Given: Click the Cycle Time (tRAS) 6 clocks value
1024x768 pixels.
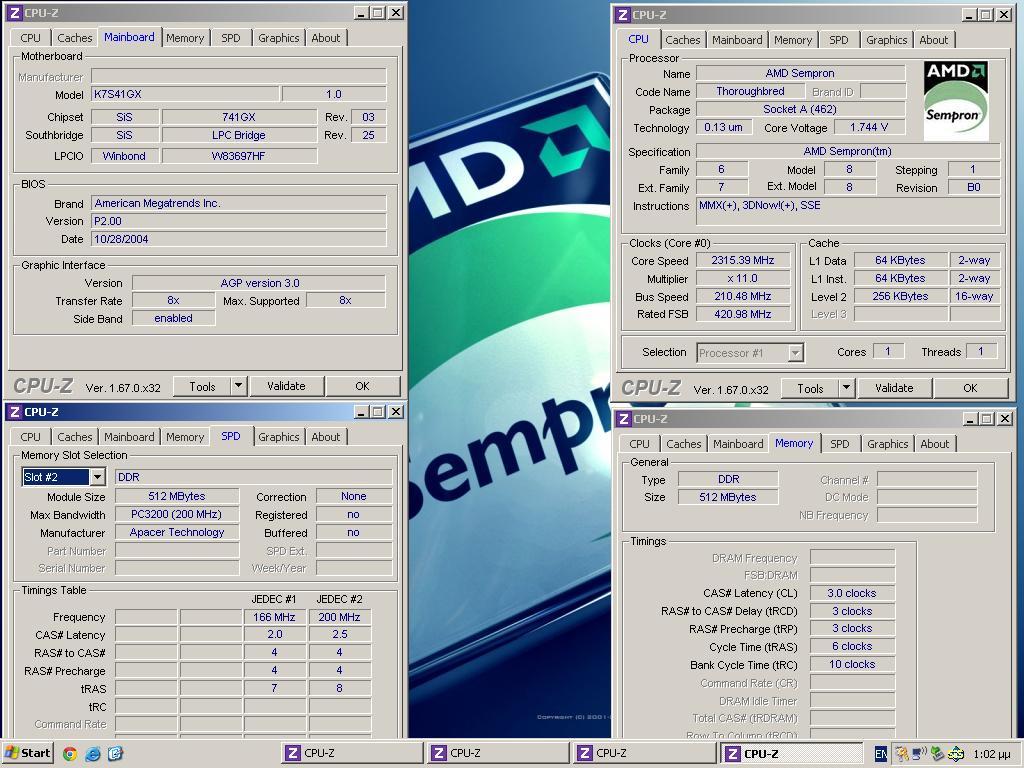Looking at the screenshot, I should [x=852, y=646].
